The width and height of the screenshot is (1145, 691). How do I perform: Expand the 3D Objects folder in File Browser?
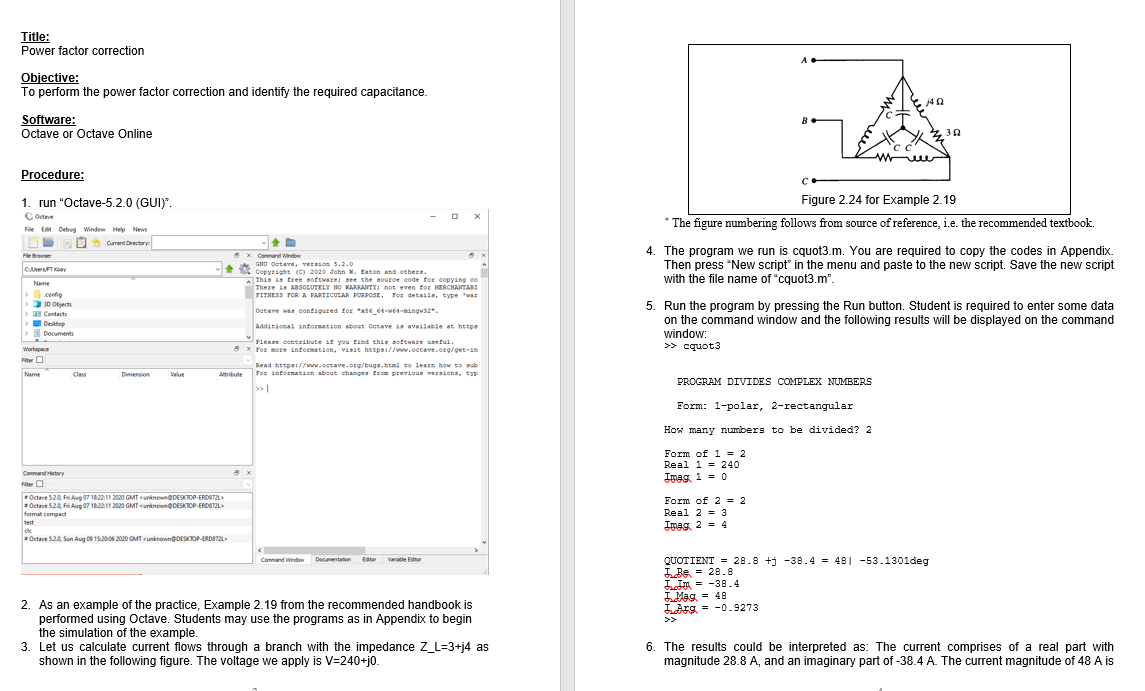click(24, 303)
